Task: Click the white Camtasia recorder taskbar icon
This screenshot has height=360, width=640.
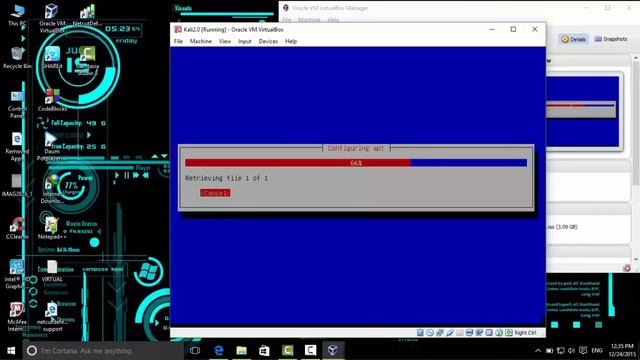Action: pos(310,350)
